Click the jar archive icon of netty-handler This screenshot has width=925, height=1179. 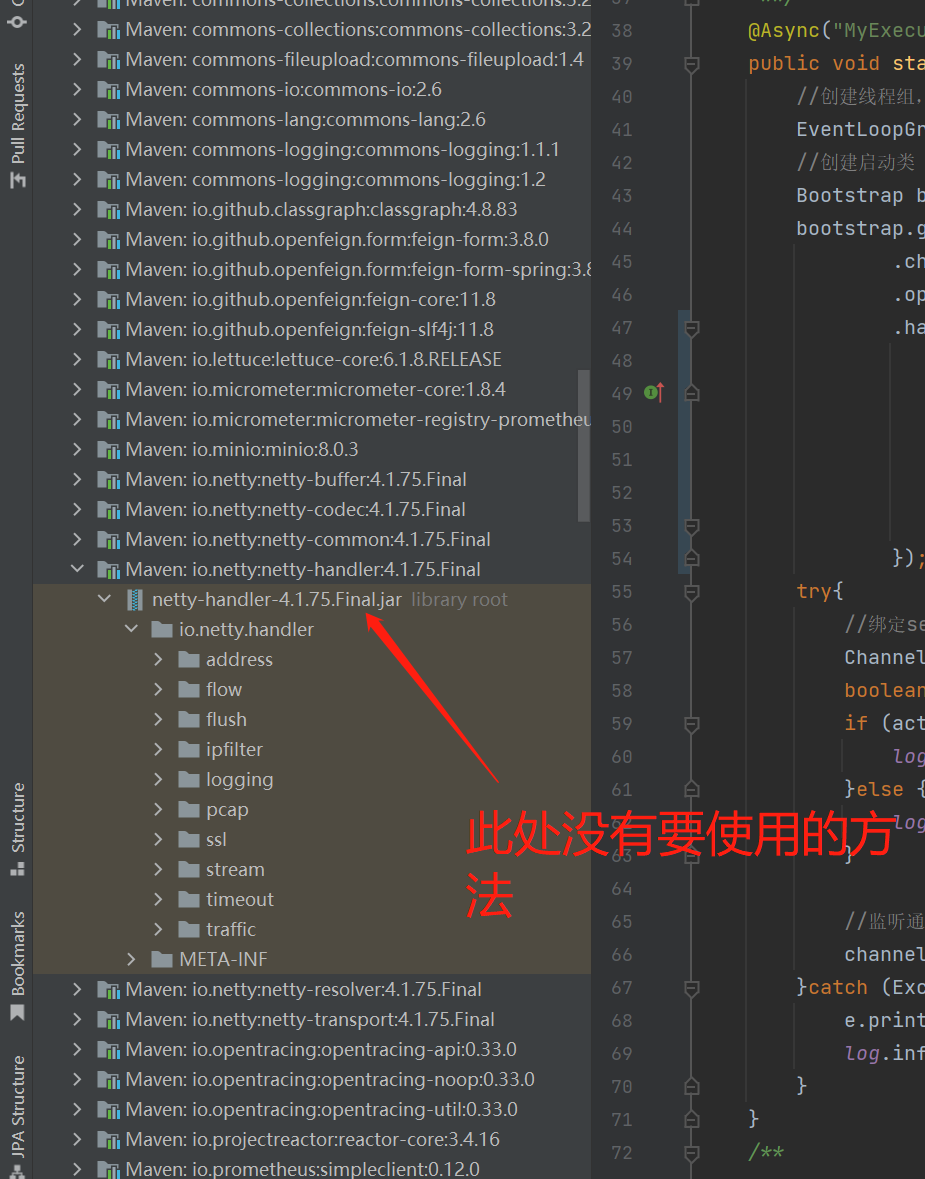coord(135,599)
